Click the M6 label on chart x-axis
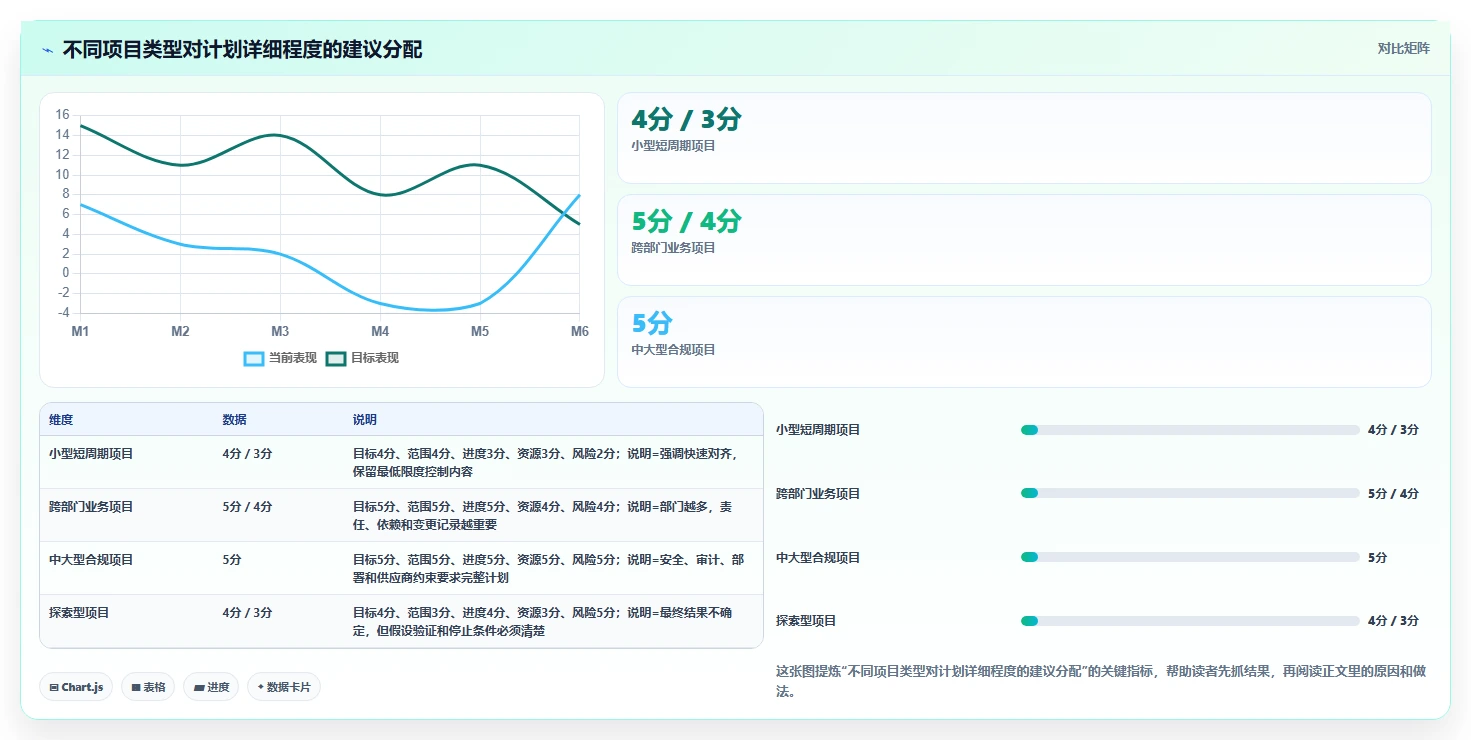 tap(579, 331)
